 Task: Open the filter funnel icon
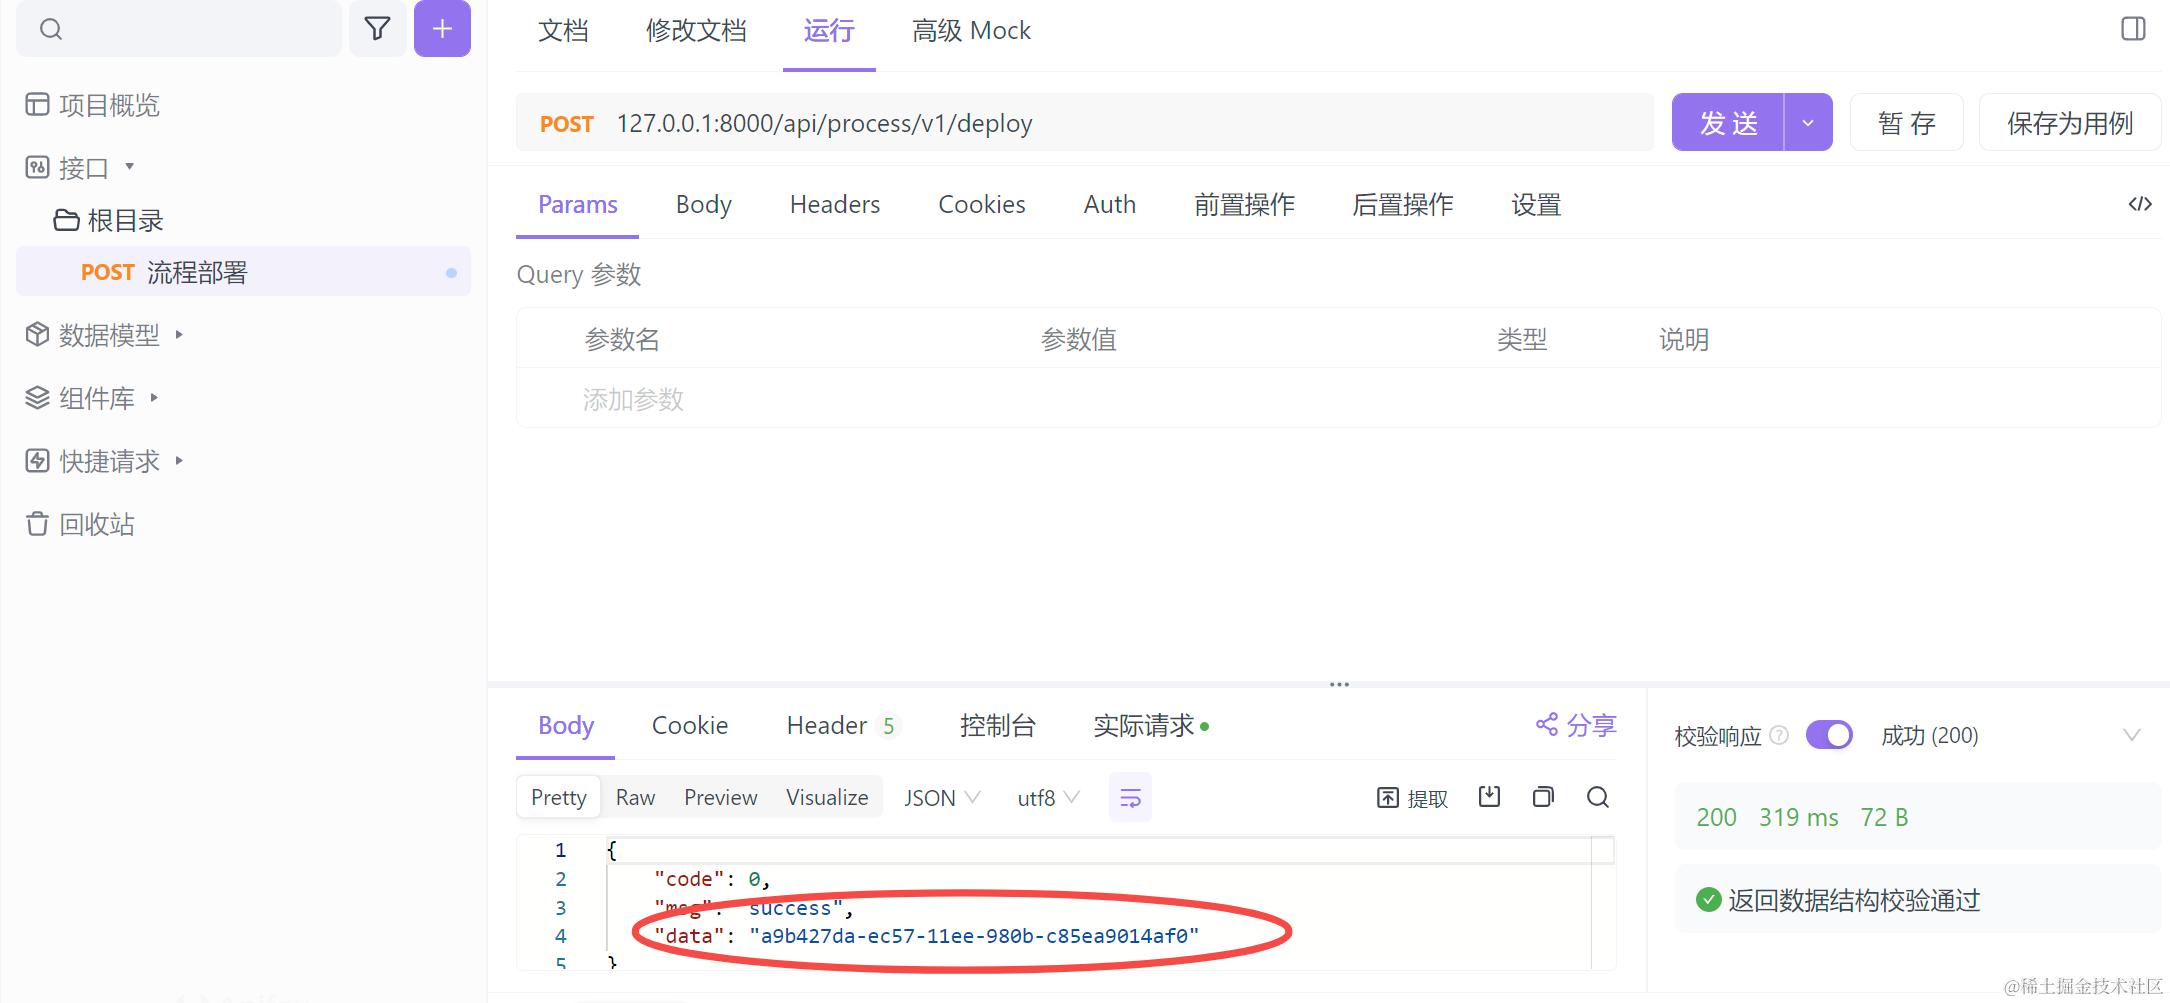click(x=377, y=29)
